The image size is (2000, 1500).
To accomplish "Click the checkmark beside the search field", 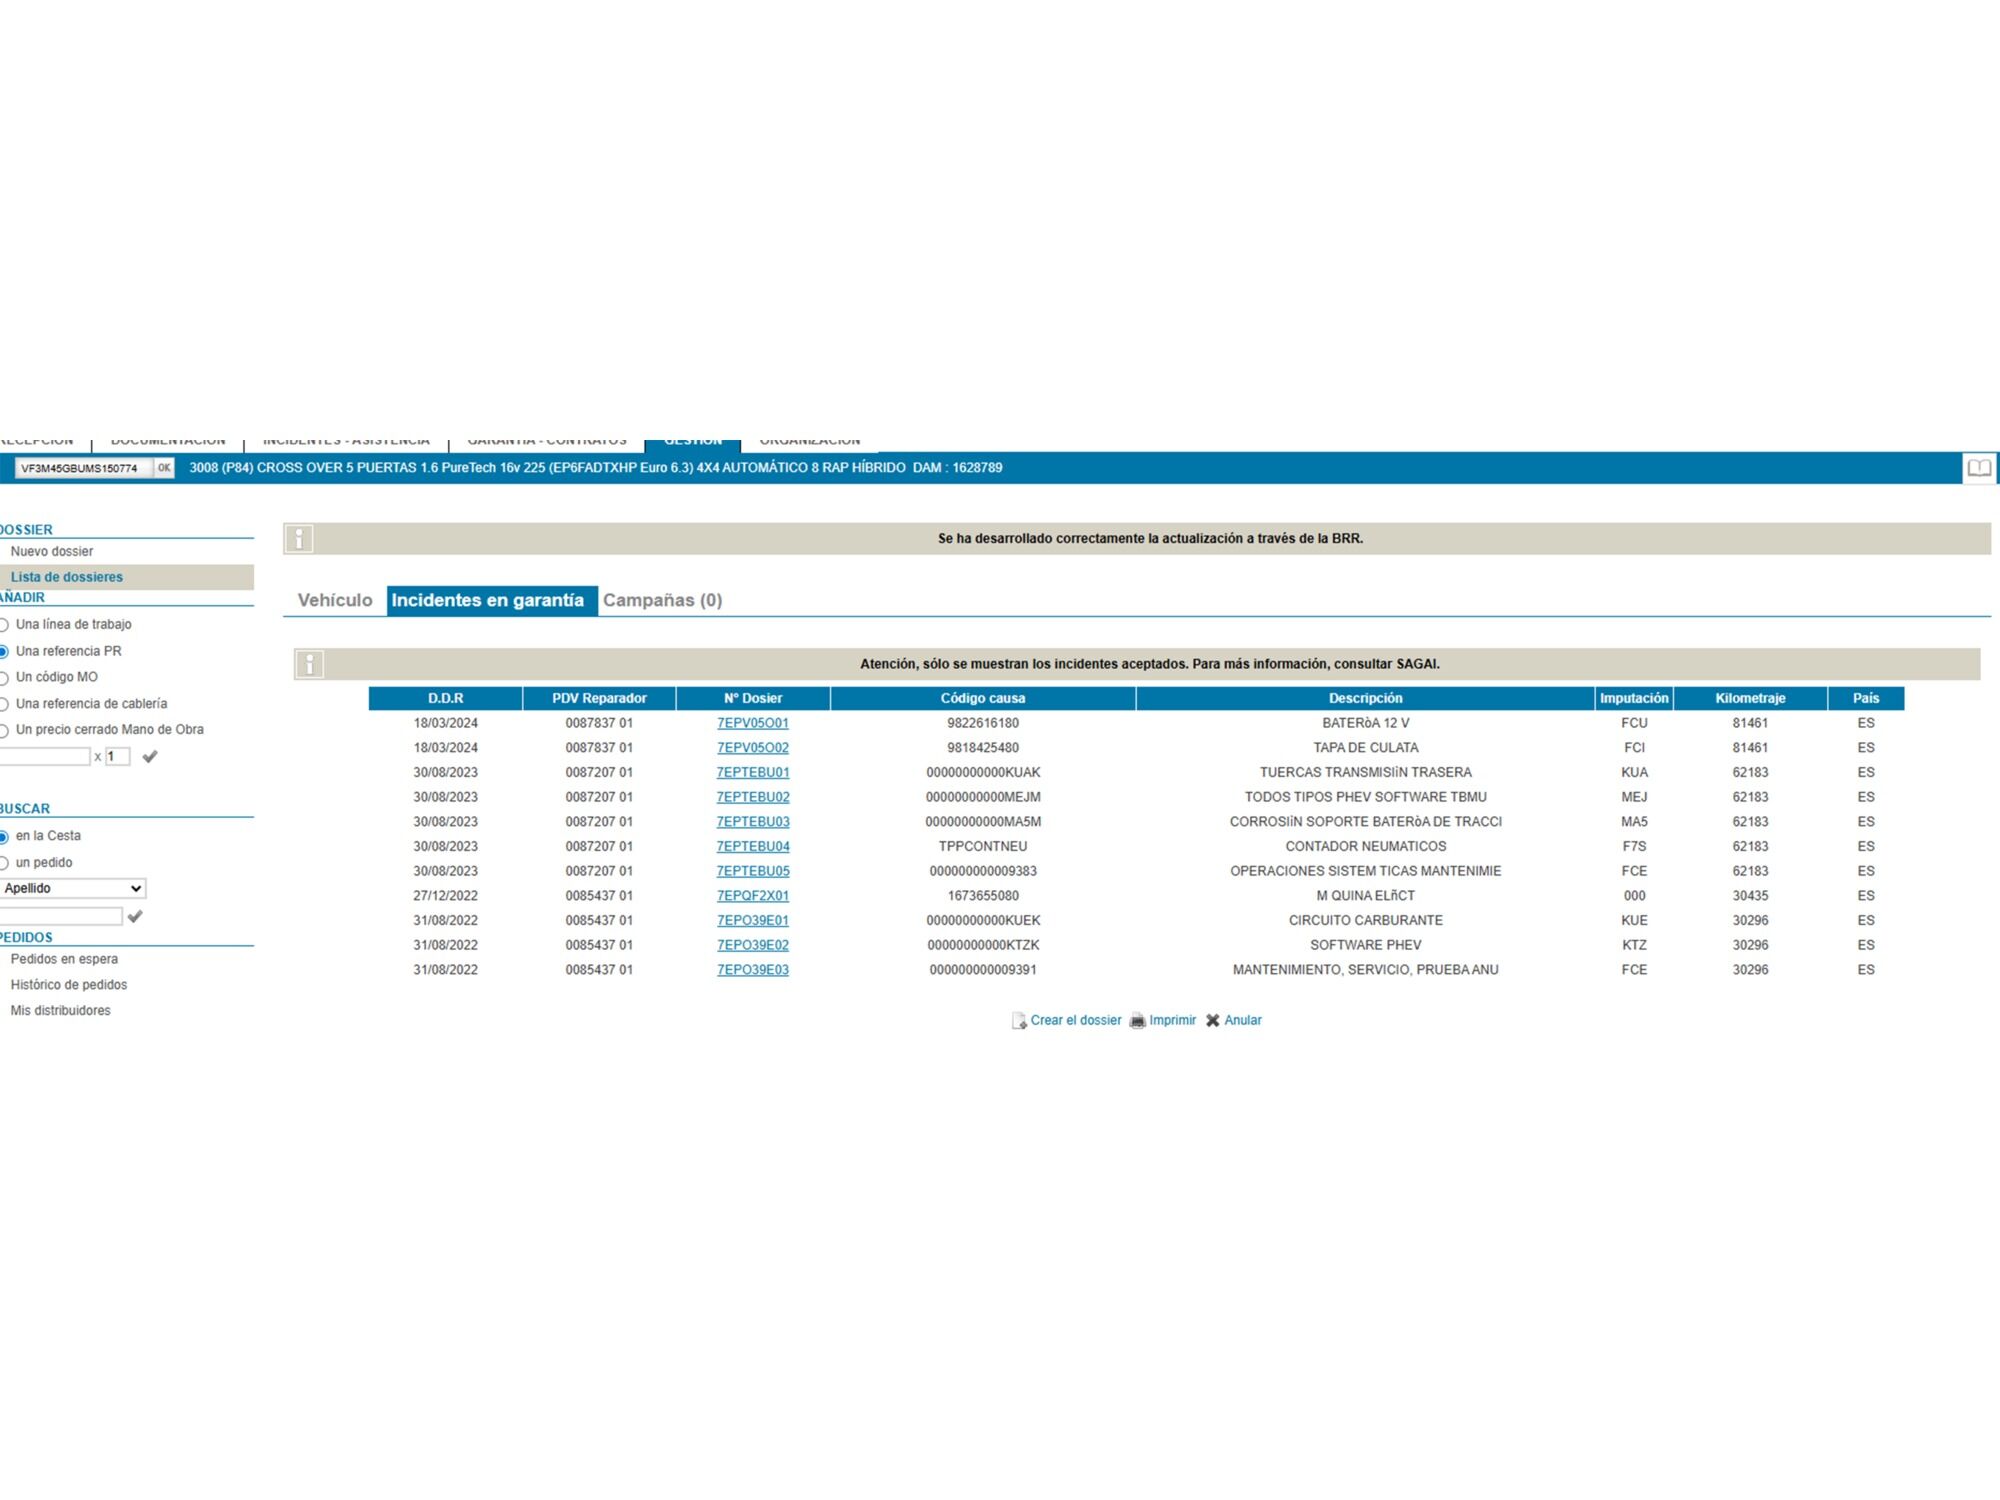I will (x=135, y=916).
